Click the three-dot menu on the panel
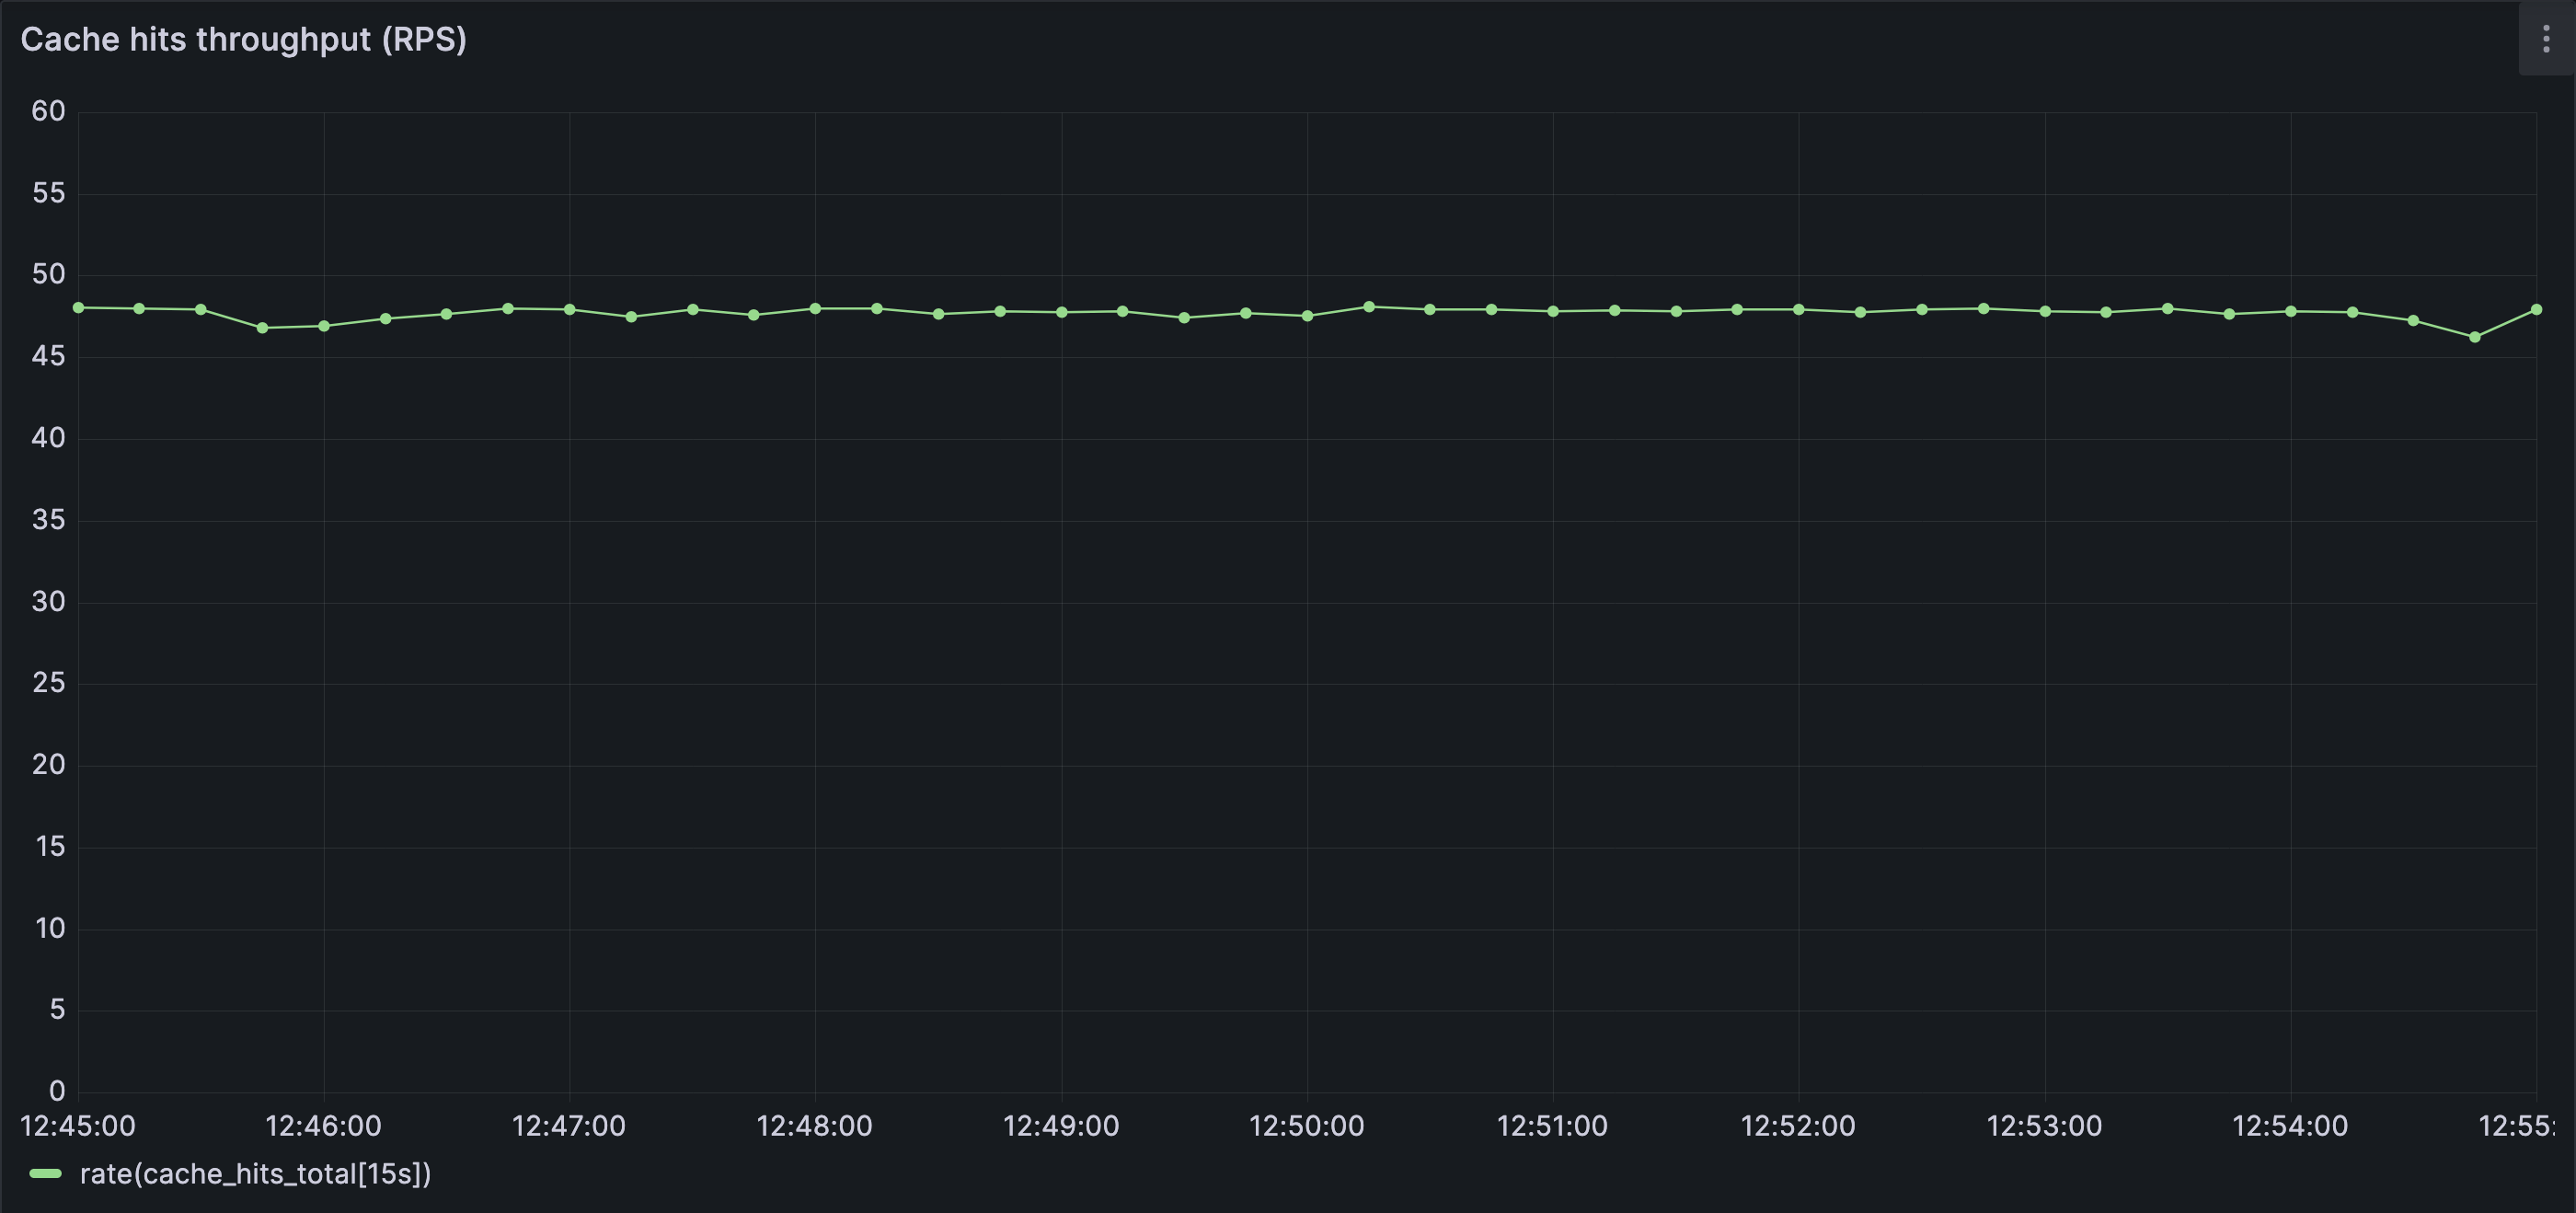 click(2545, 39)
